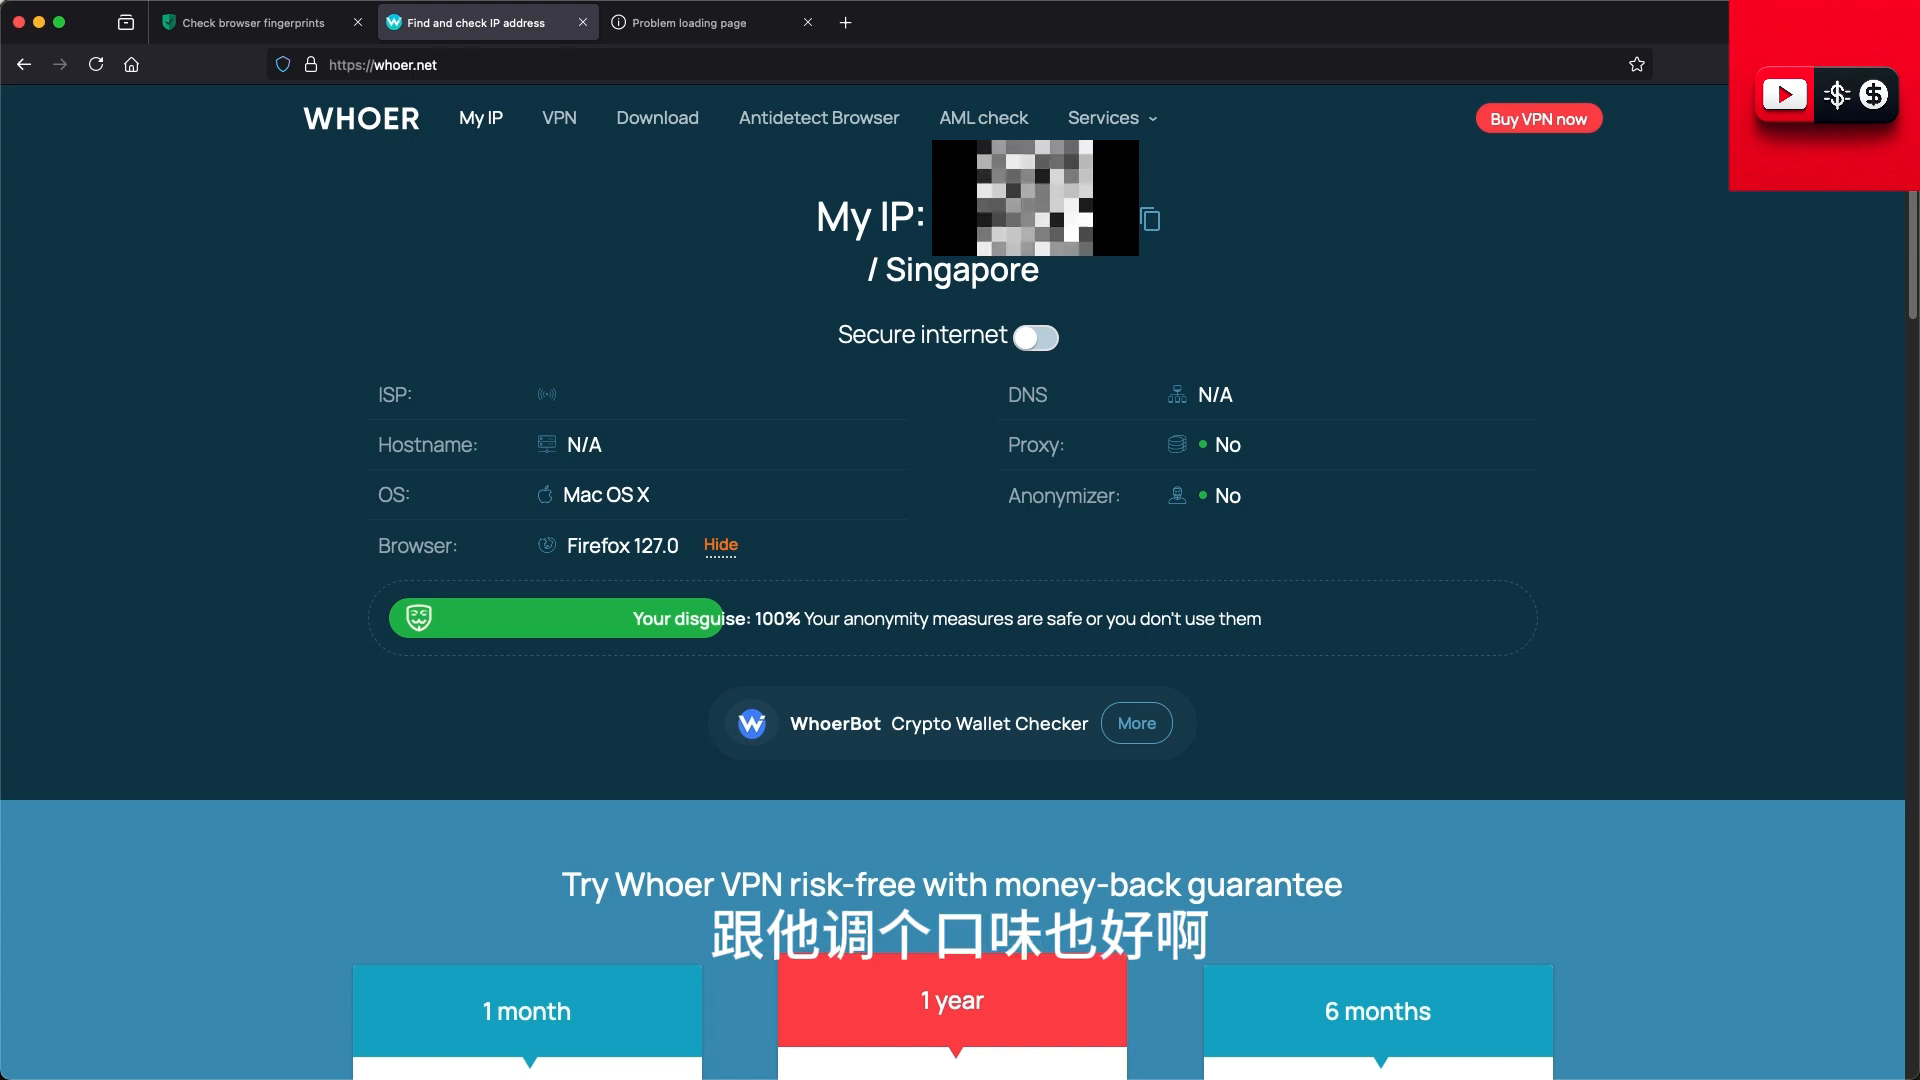Image resolution: width=1920 pixels, height=1080 pixels.
Task: Click the site padlock icon
Action: [x=311, y=64]
